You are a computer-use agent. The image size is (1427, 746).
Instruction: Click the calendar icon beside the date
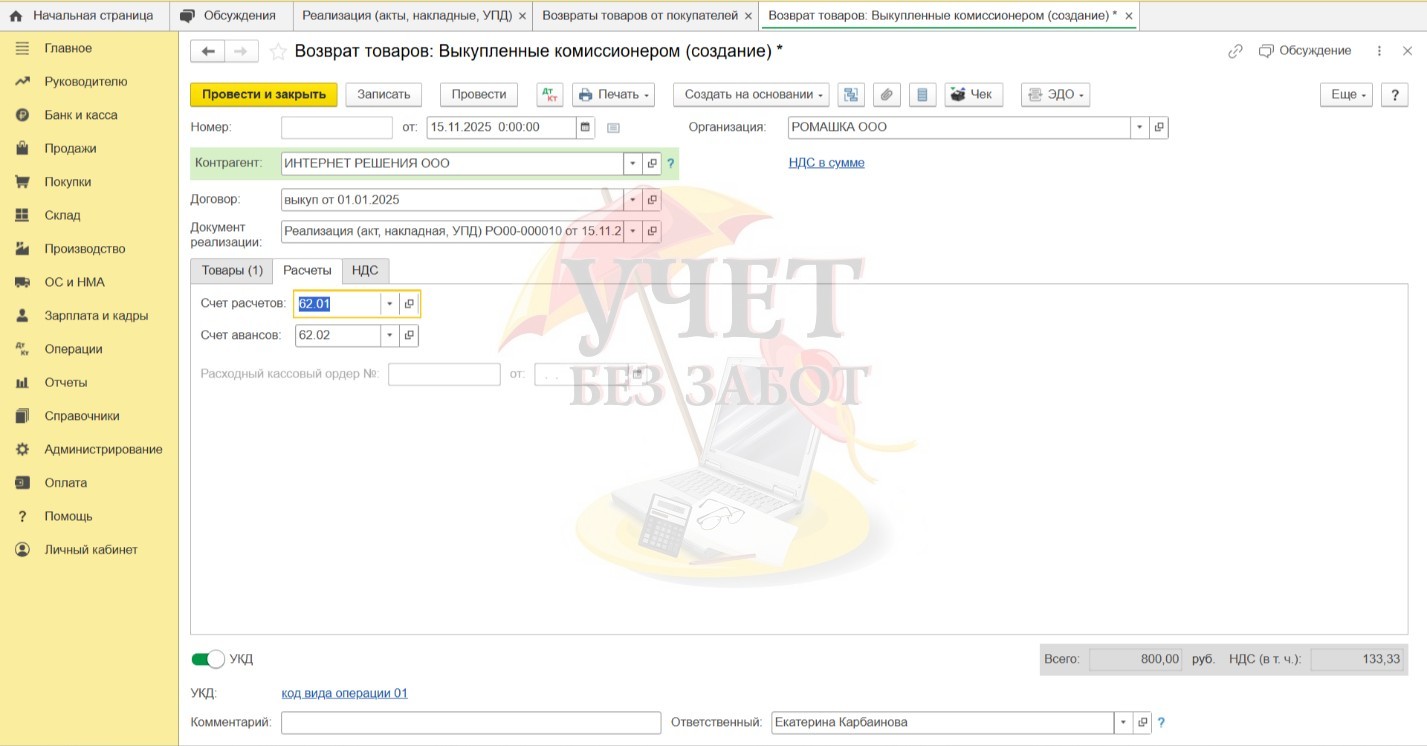[585, 128]
